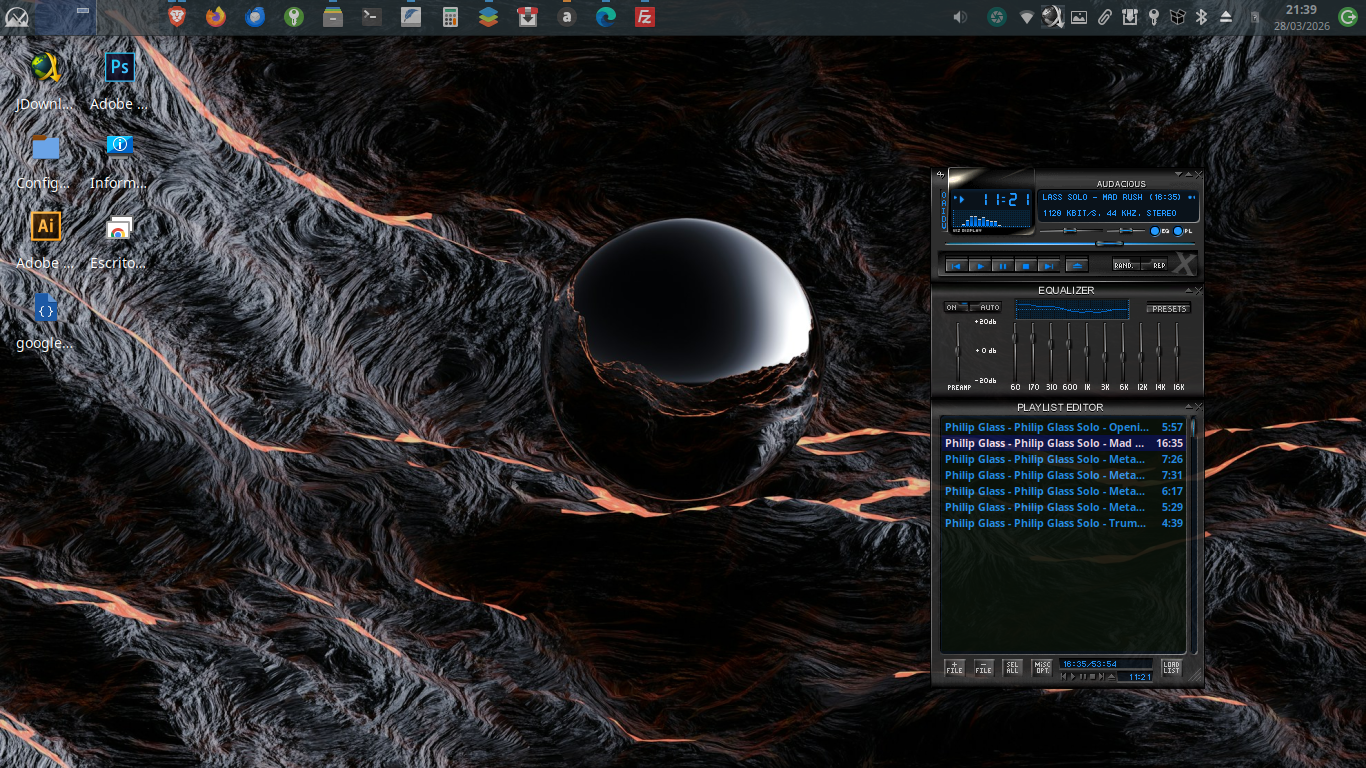Open the MISC OPT. playlist menu
The image size is (1366, 768).
click(x=1042, y=668)
